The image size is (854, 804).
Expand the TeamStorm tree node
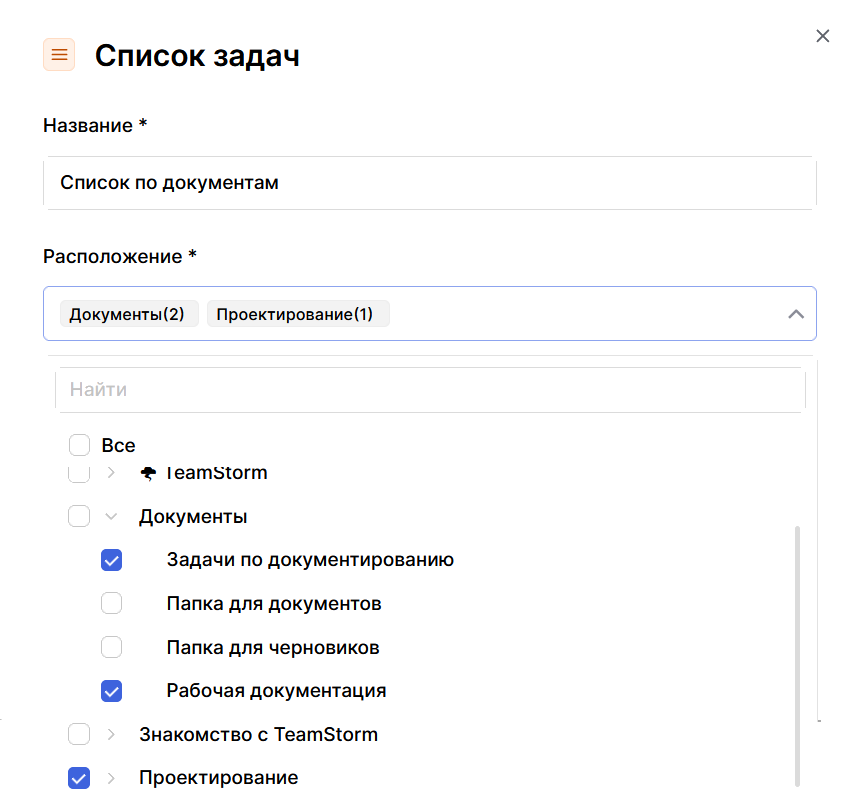point(111,473)
